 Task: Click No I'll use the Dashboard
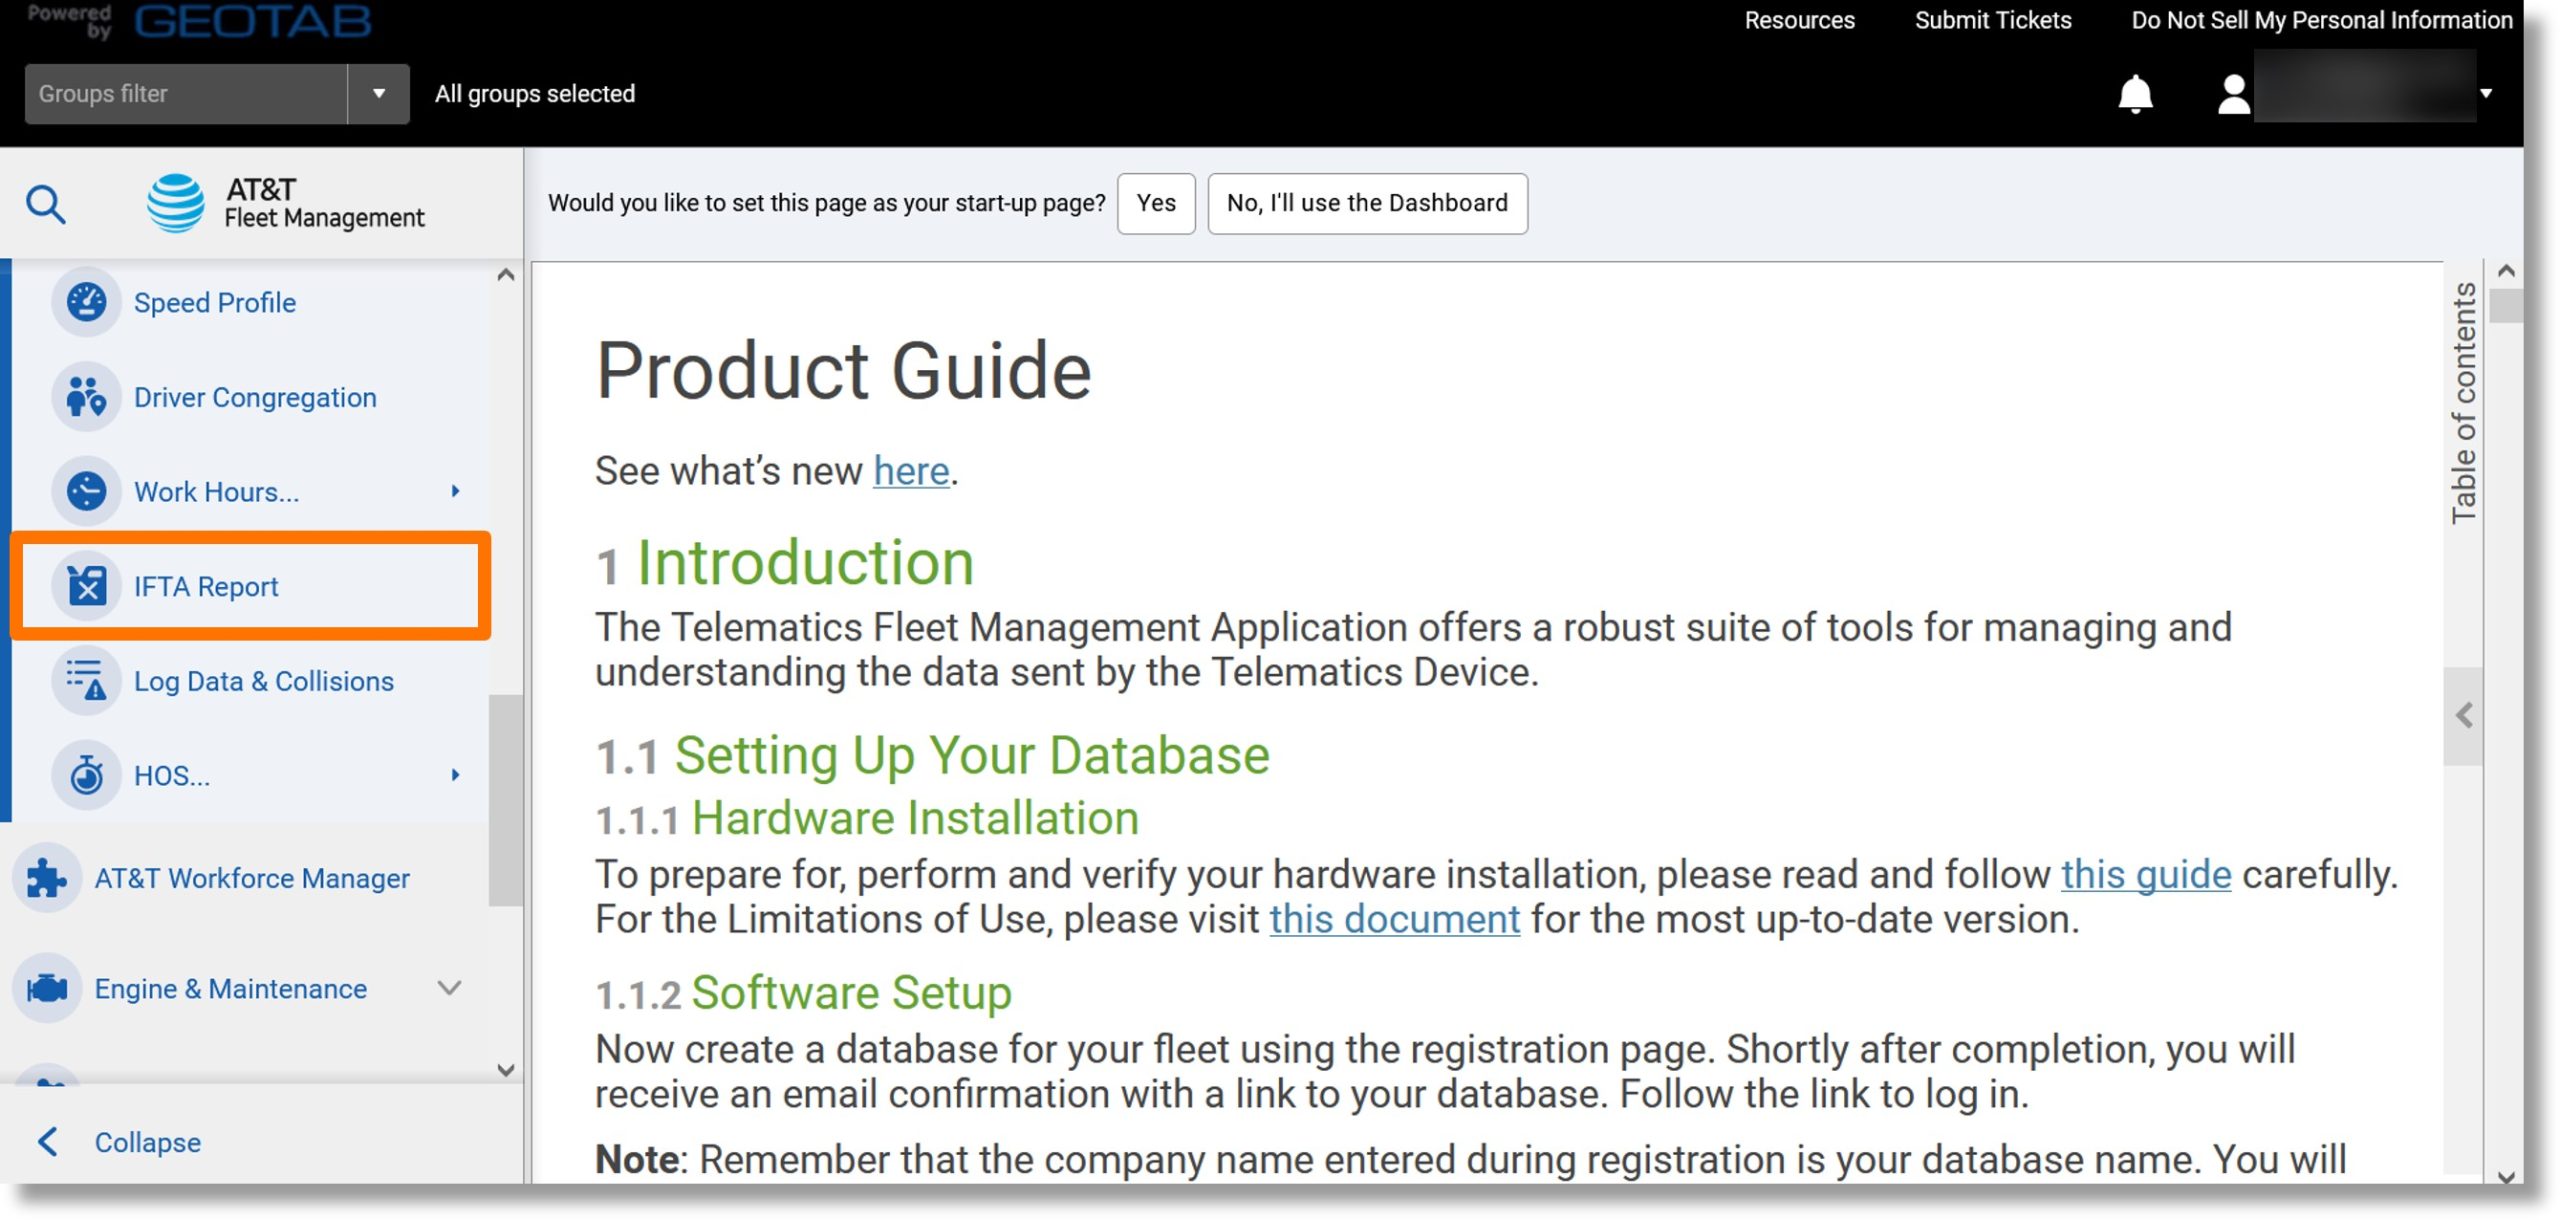click(1368, 203)
